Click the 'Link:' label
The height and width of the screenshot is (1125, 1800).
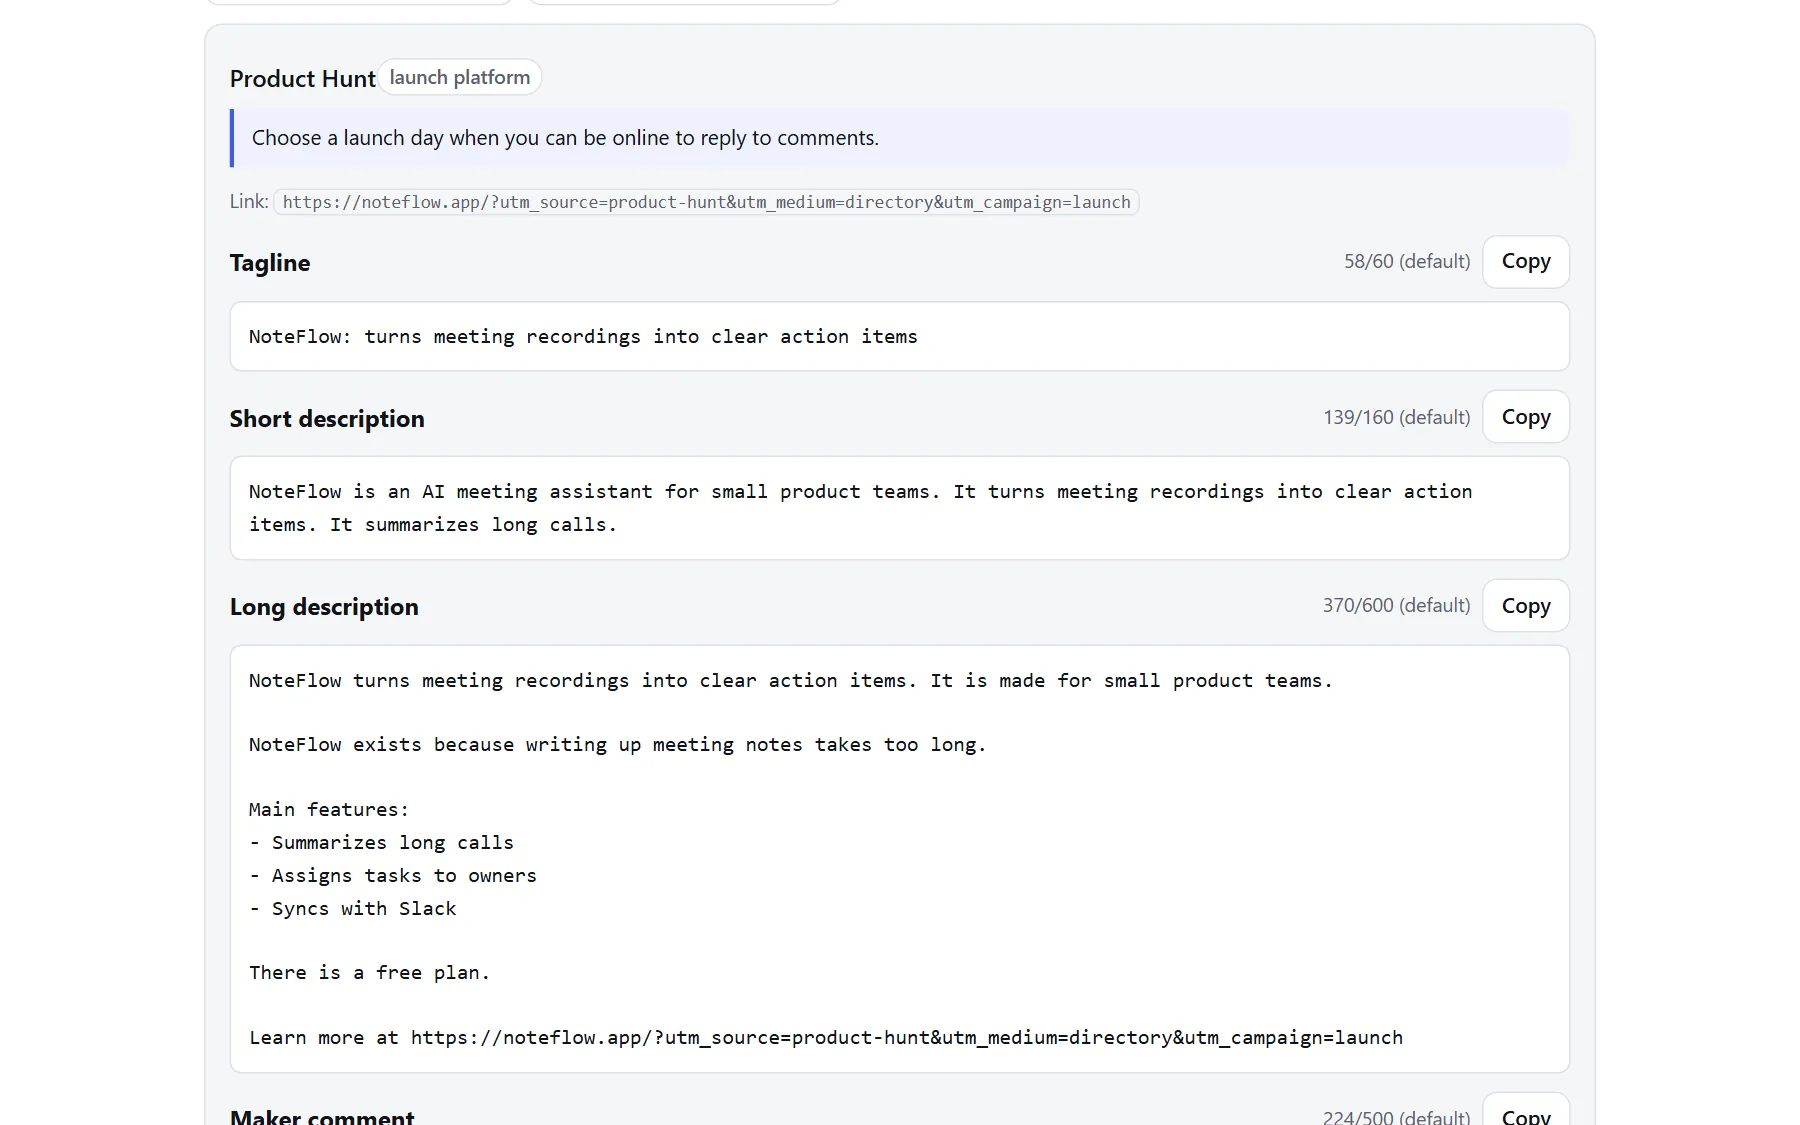point(249,201)
